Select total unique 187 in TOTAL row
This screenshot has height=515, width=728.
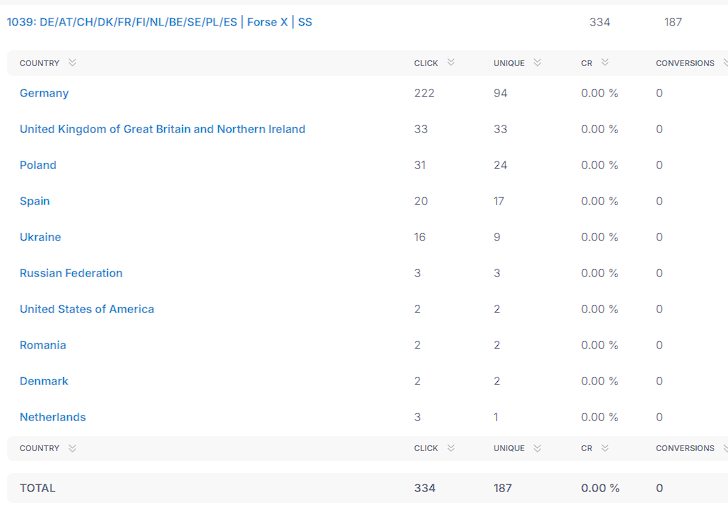click(502, 488)
